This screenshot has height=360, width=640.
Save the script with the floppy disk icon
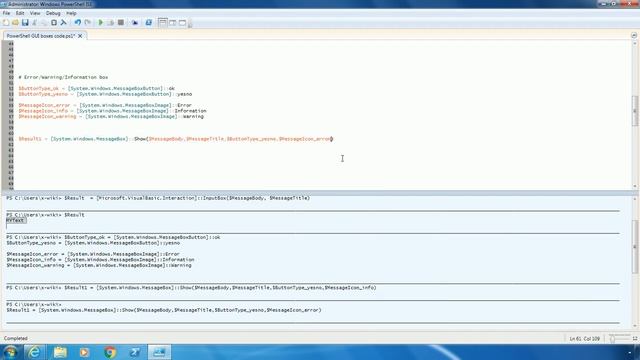(25, 23)
